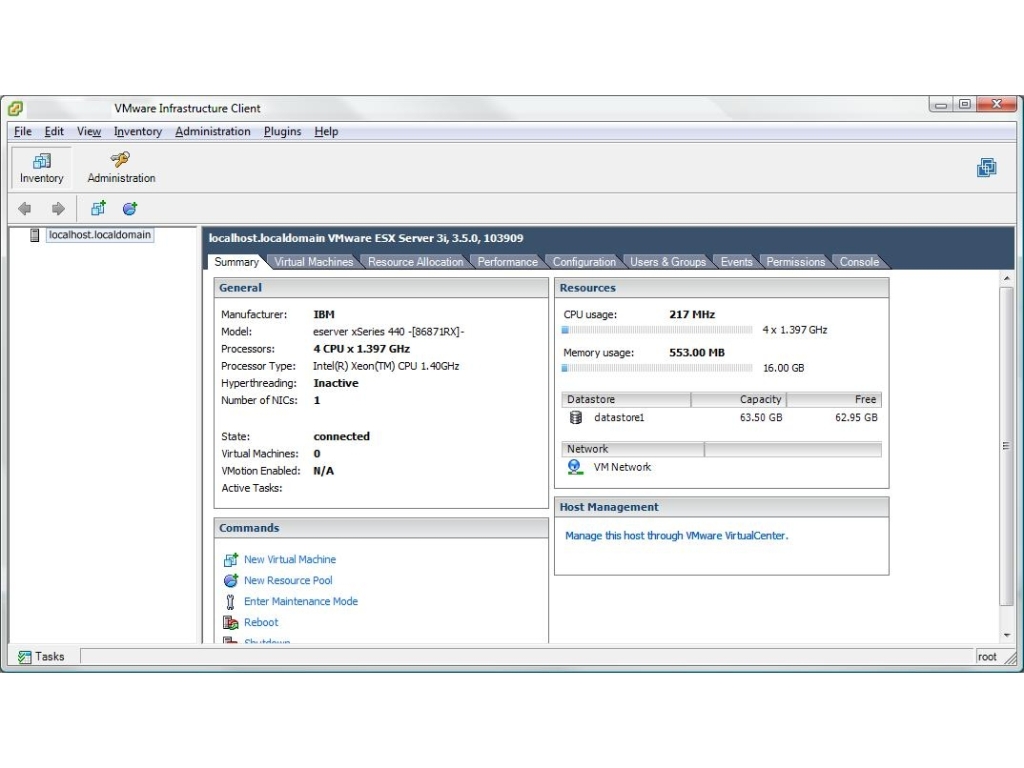Click the Enter Maintenance Mode link
This screenshot has height=768, width=1024.
(301, 601)
